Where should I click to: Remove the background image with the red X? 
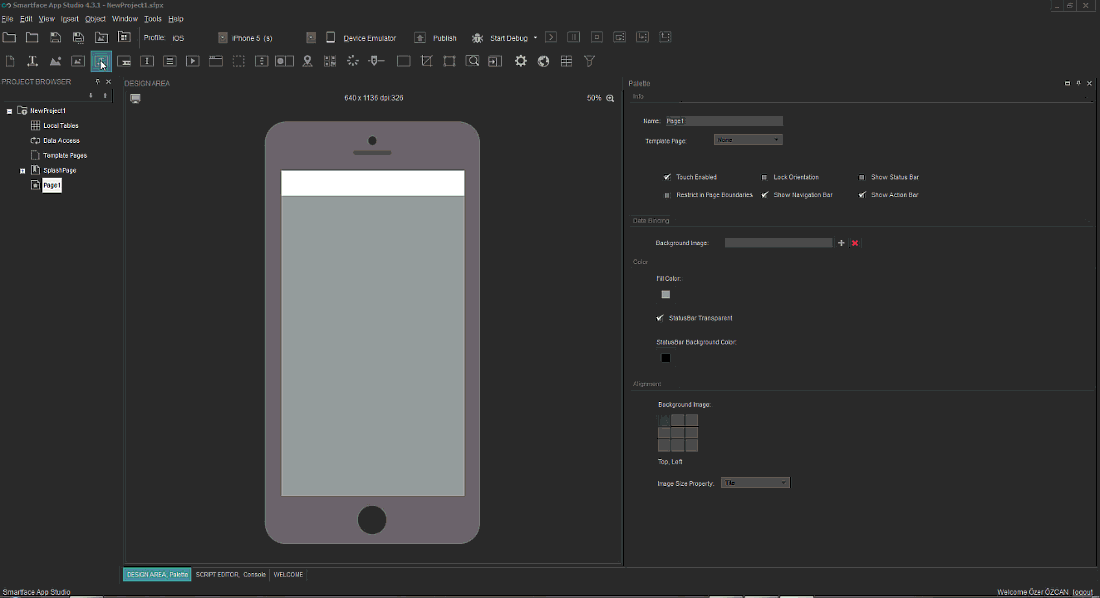point(856,242)
